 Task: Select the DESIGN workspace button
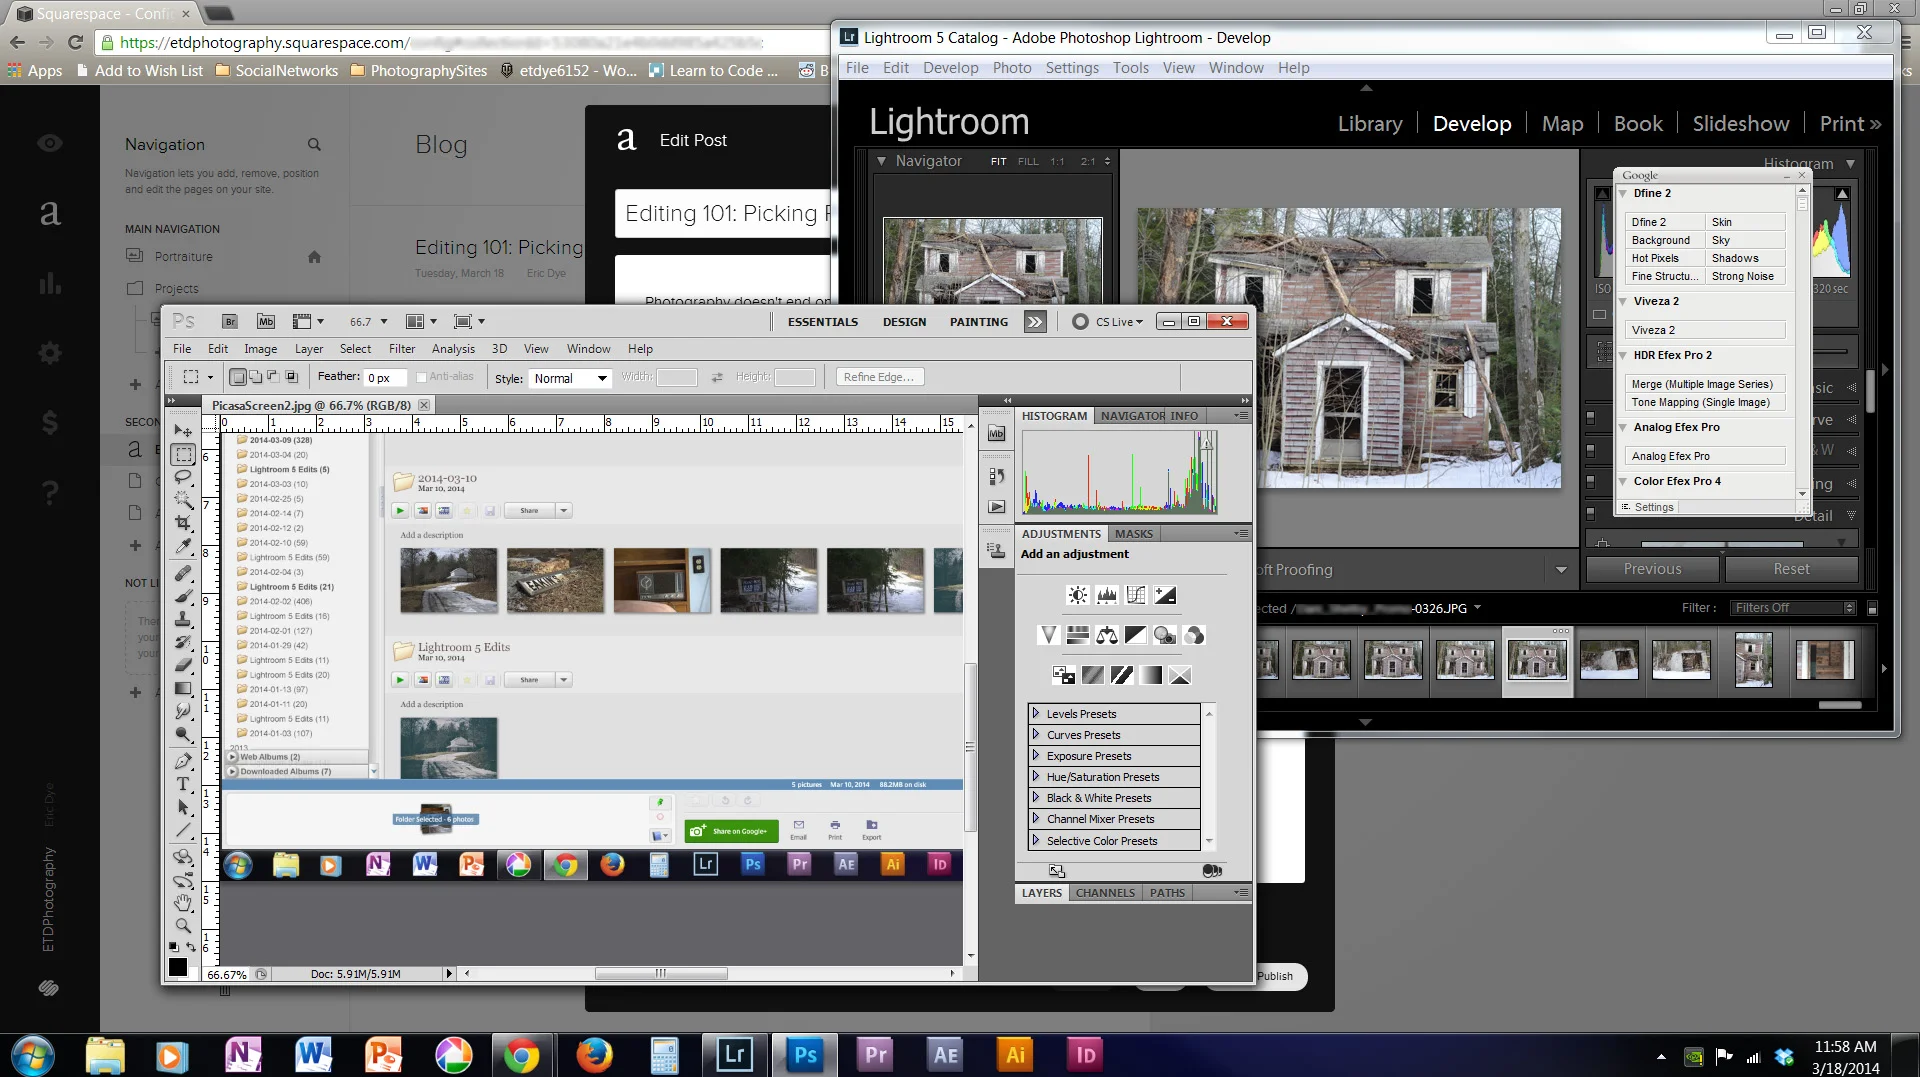tap(904, 322)
